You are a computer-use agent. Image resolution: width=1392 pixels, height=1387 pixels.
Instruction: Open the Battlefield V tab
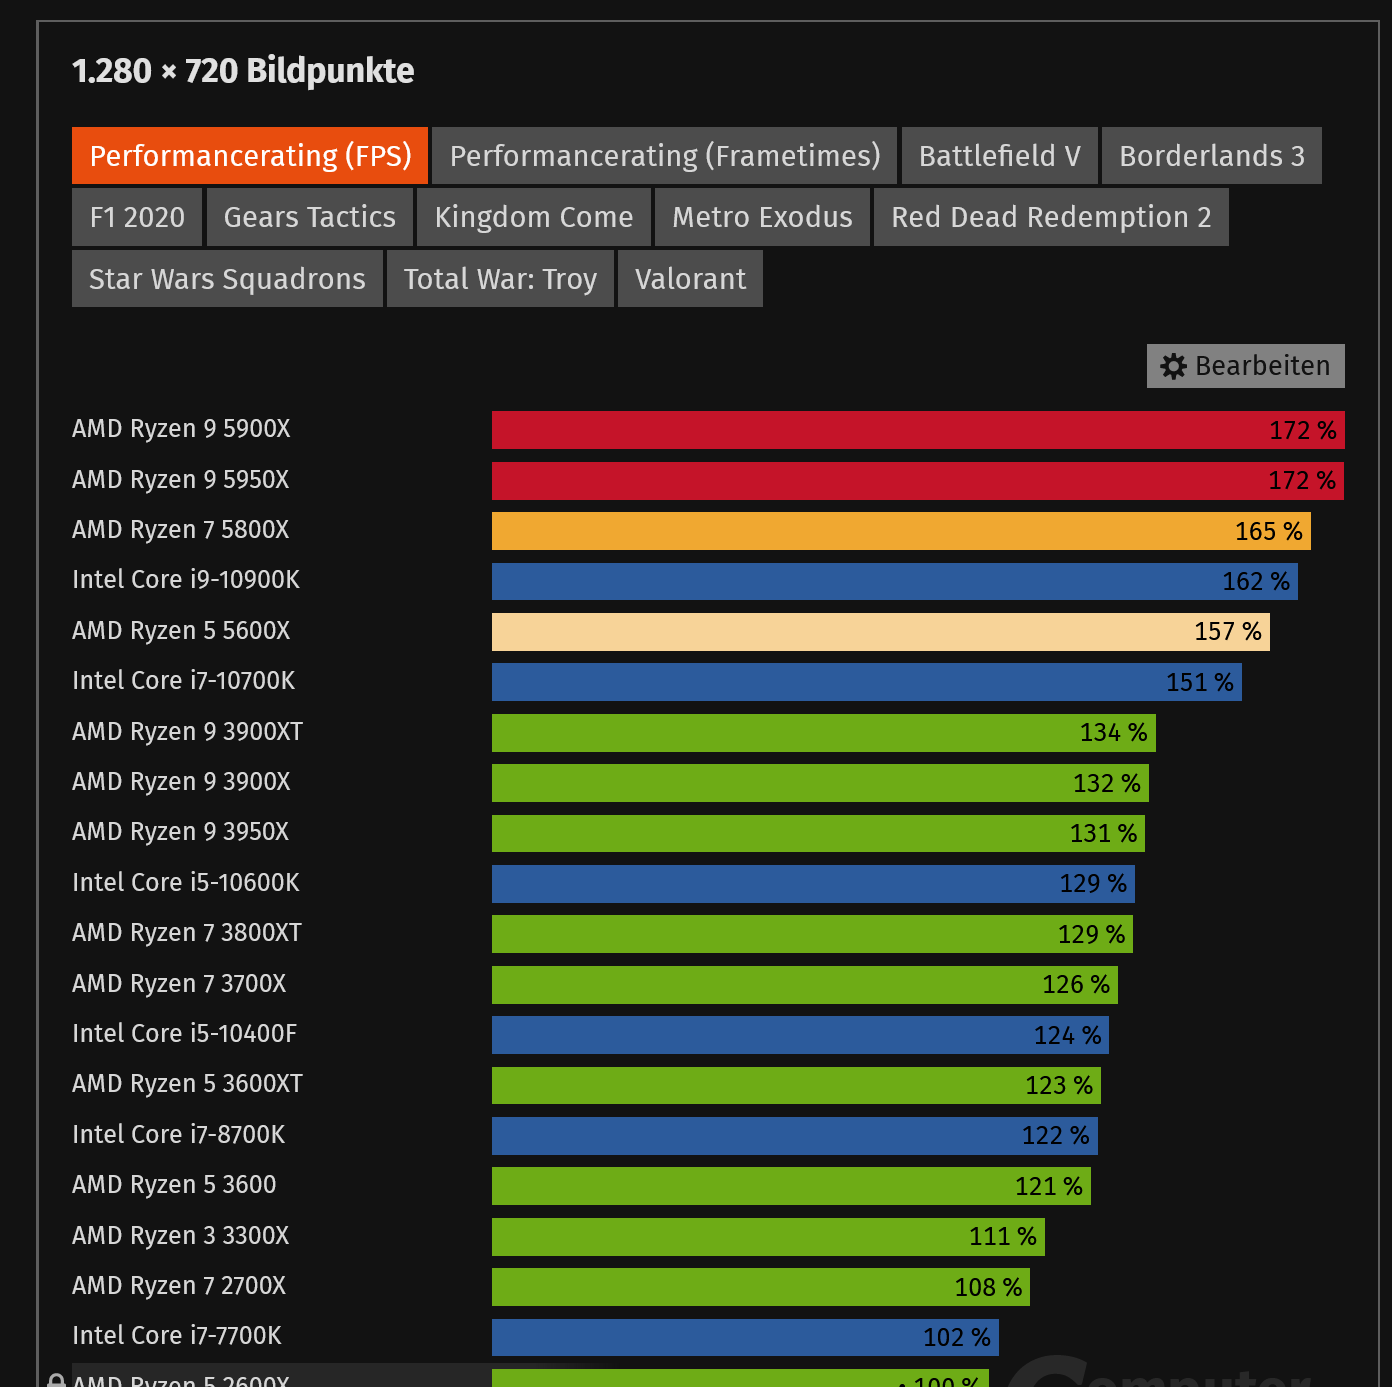pyautogui.click(x=1000, y=156)
